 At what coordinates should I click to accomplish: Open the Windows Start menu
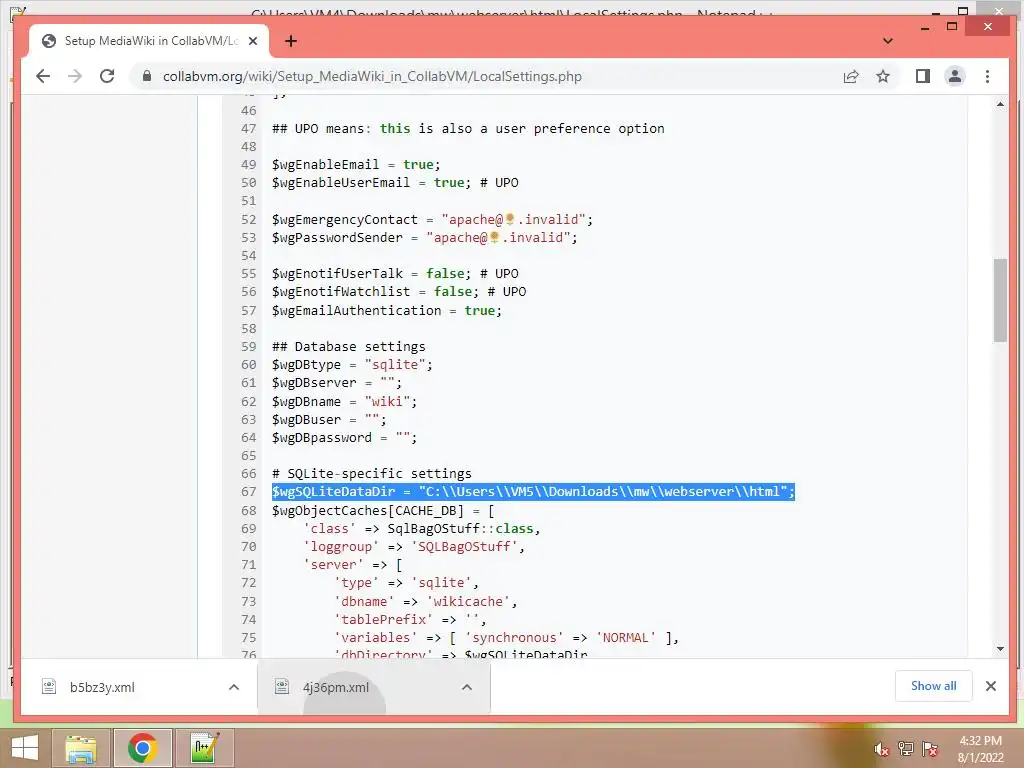point(25,748)
